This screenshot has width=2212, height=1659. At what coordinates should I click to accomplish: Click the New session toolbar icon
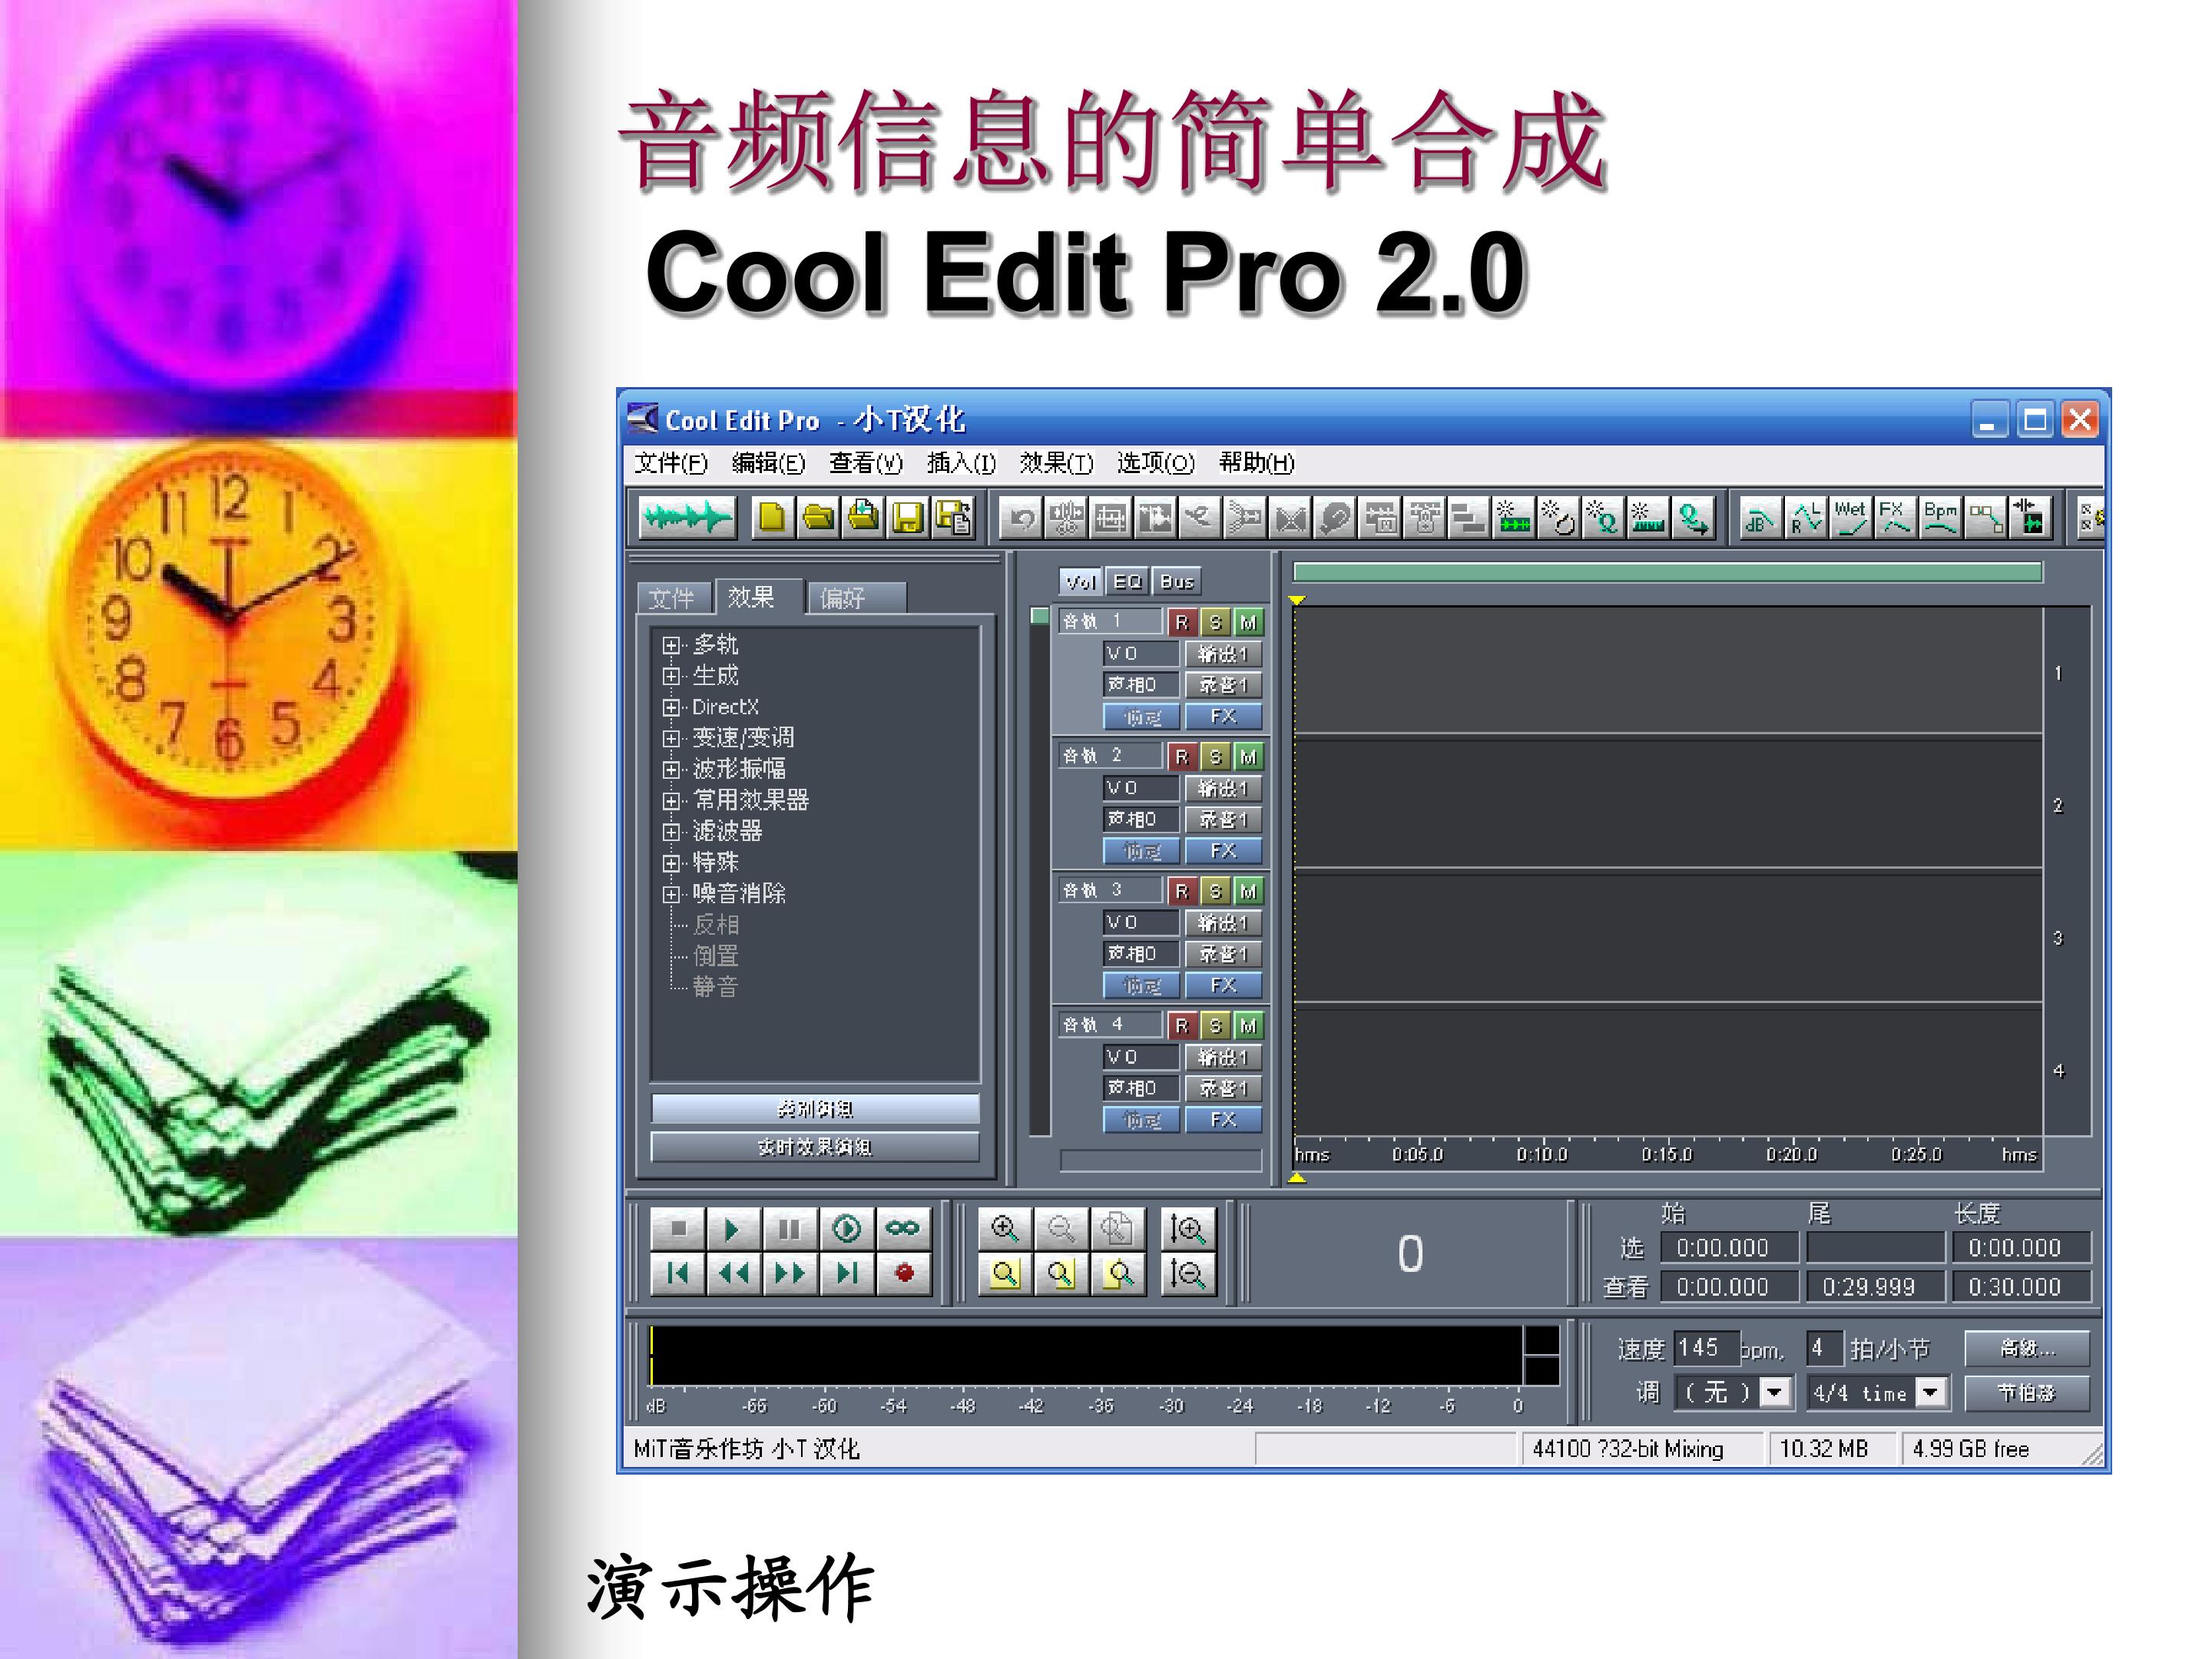tap(772, 517)
